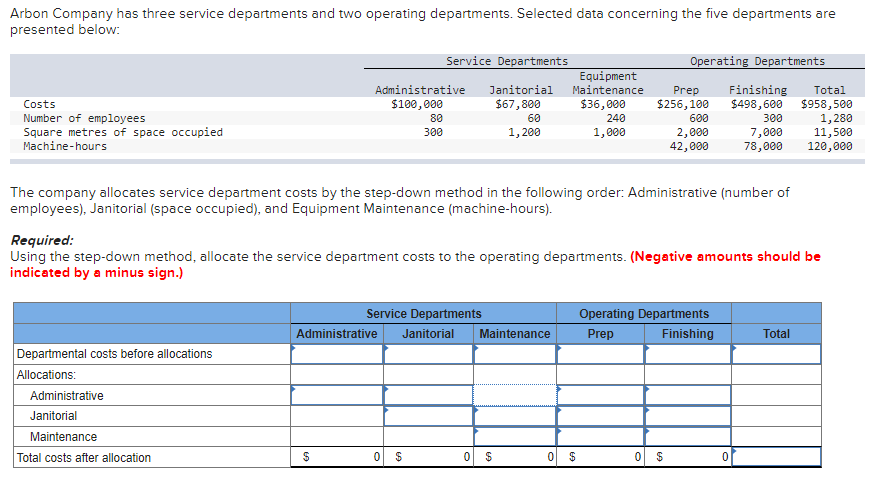
Task: Click Maintenance departmental costs before allocations cell
Action: click(515, 354)
